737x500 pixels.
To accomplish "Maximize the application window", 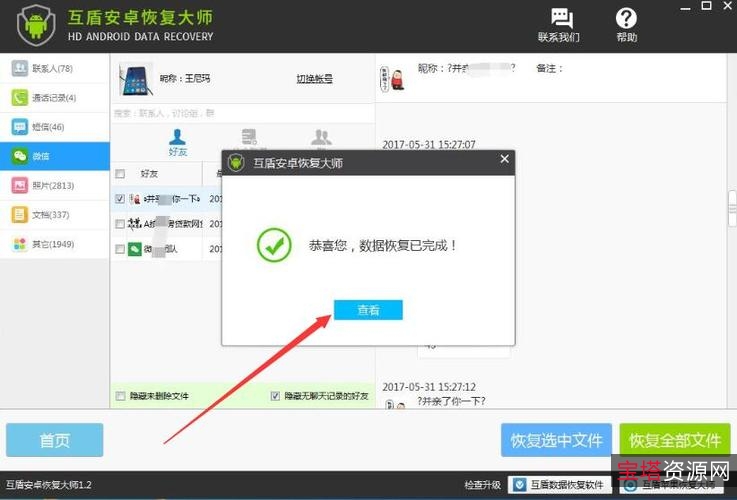I will pyautogui.click(x=706, y=6).
